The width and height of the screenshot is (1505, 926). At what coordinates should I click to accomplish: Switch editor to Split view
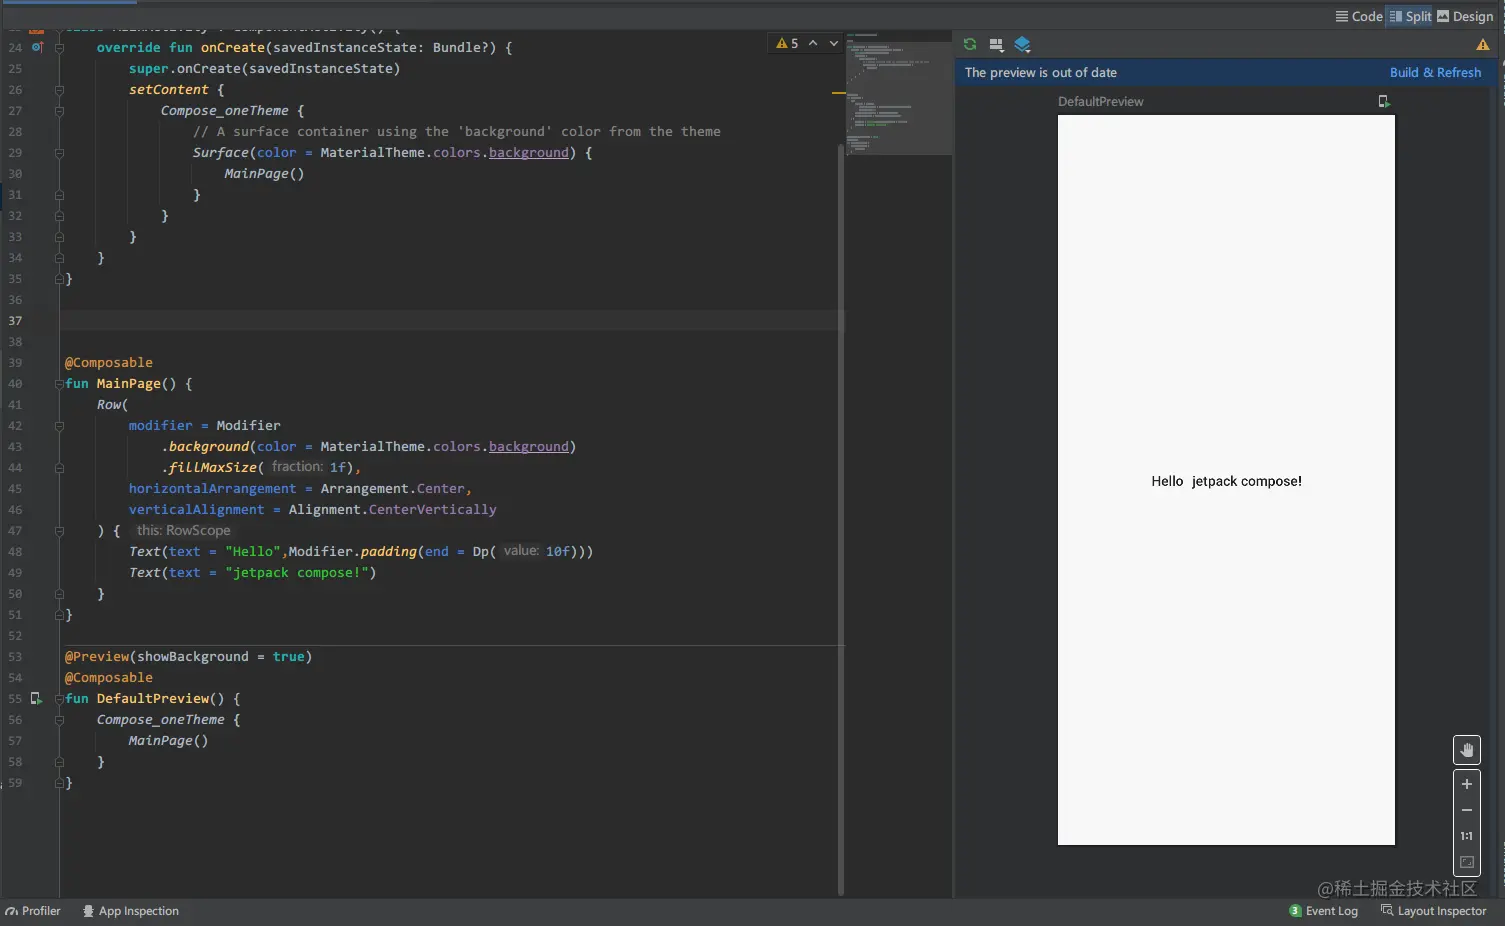(x=1410, y=16)
